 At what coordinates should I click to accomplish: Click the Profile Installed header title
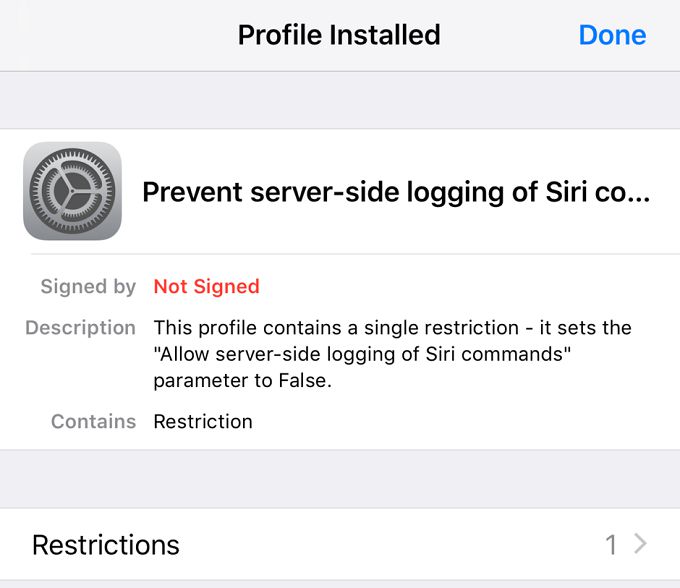[339, 35]
